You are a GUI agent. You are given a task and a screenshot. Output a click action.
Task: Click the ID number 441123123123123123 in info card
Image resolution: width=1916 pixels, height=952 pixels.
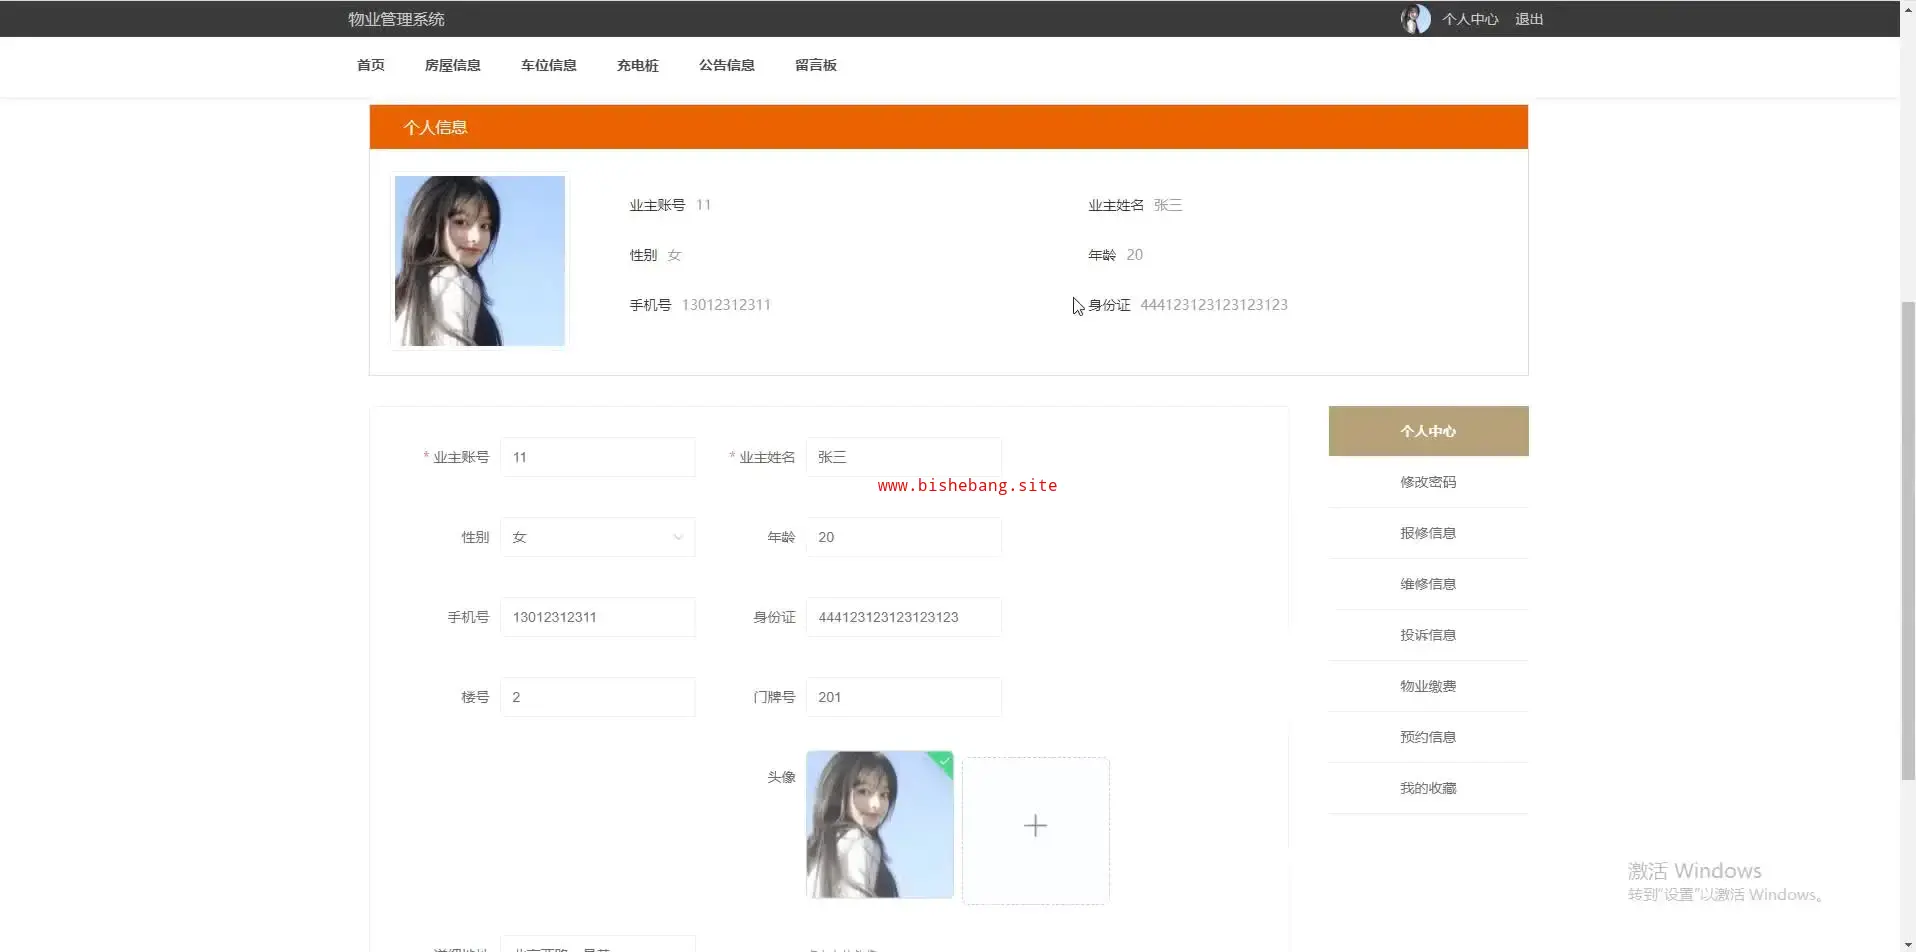click(x=1214, y=305)
